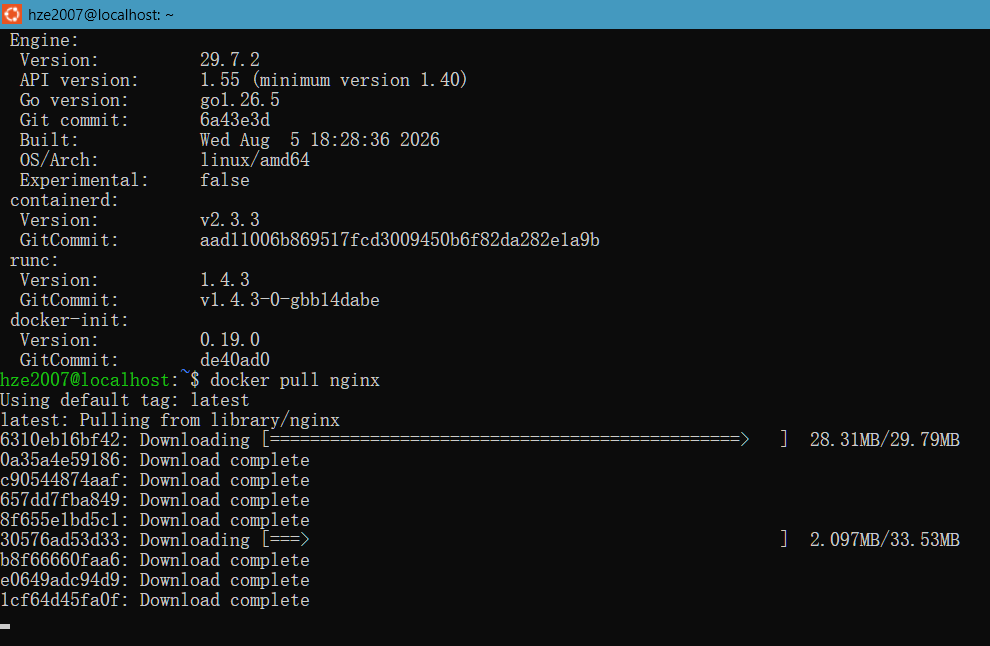Click the API version 1.55 line
Image resolution: width=990 pixels, height=646 pixels.
[243, 80]
